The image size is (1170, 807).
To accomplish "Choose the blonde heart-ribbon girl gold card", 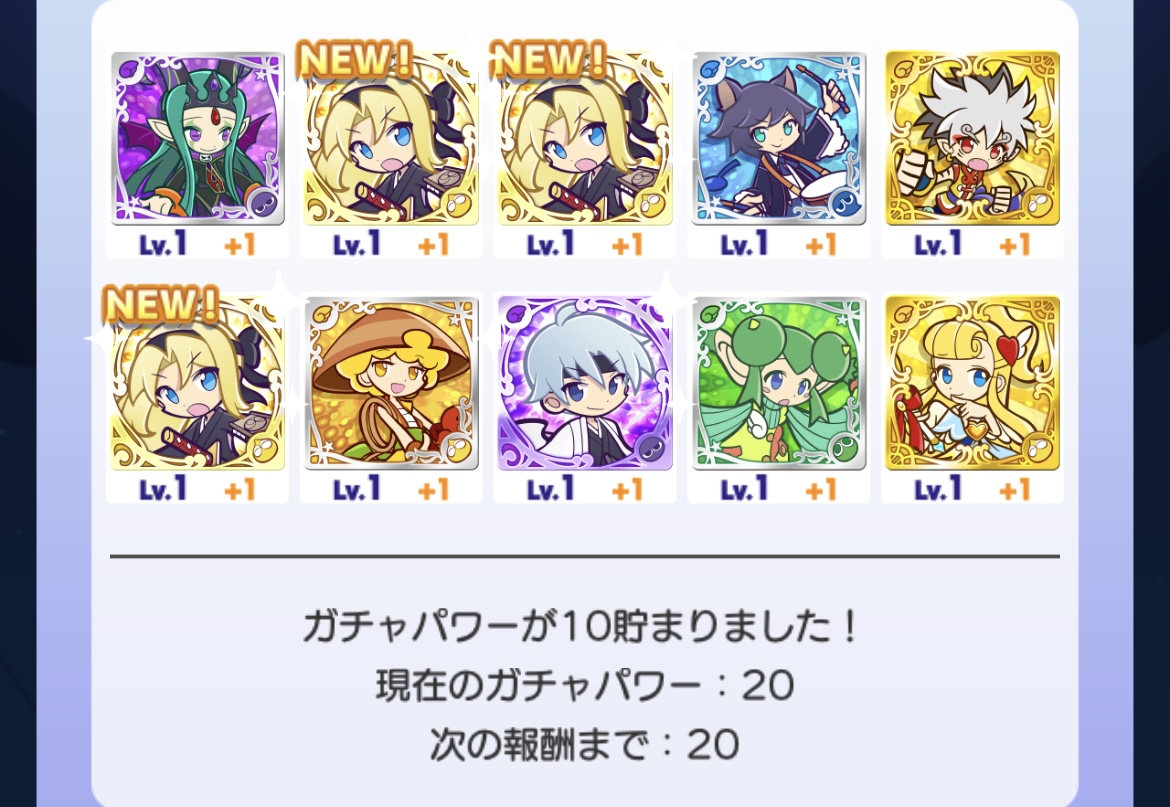I will point(972,383).
